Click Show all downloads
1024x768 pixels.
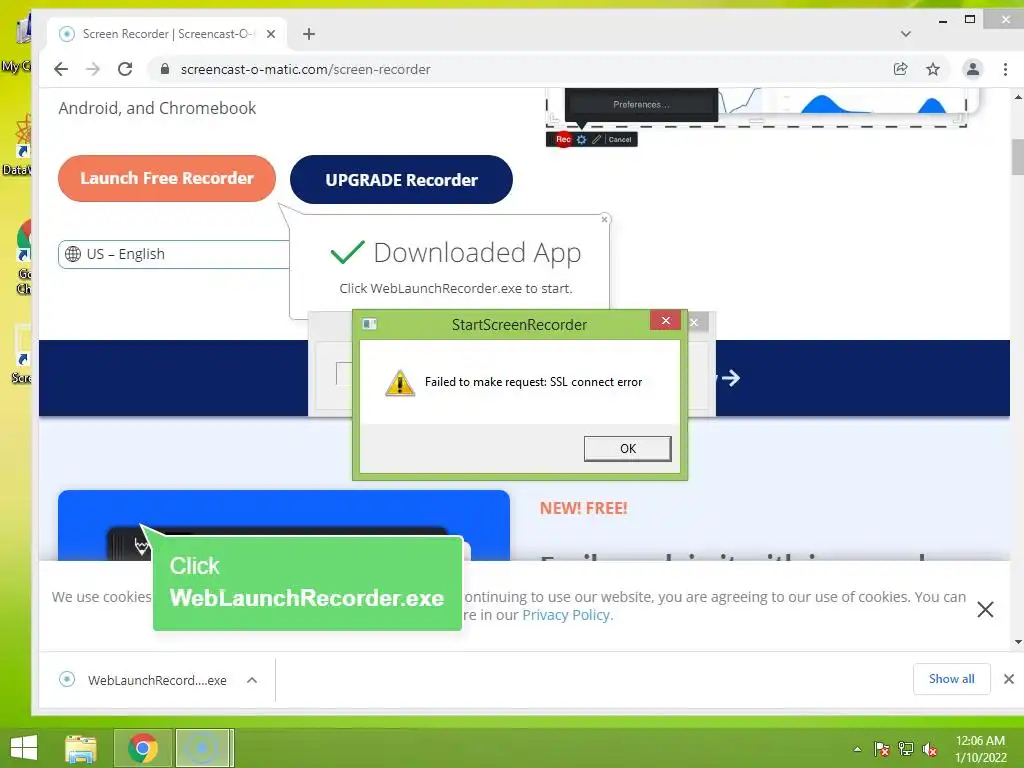pos(952,679)
